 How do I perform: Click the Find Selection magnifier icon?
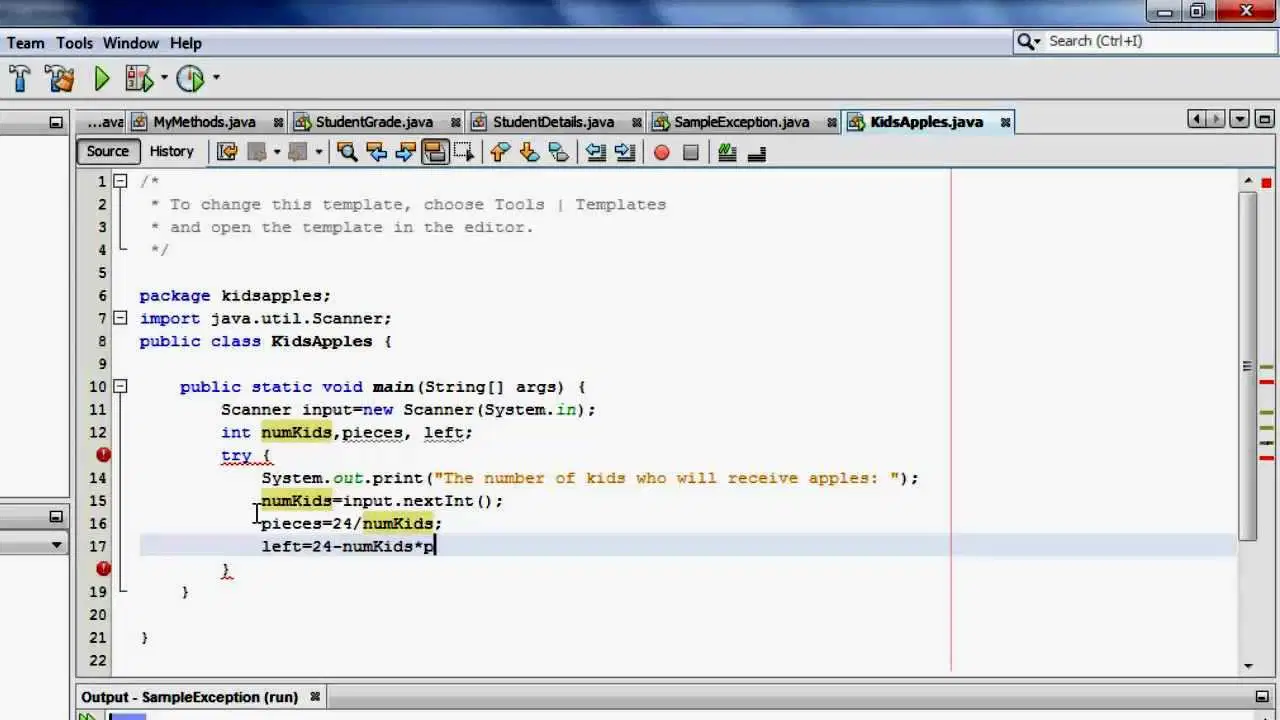(347, 152)
